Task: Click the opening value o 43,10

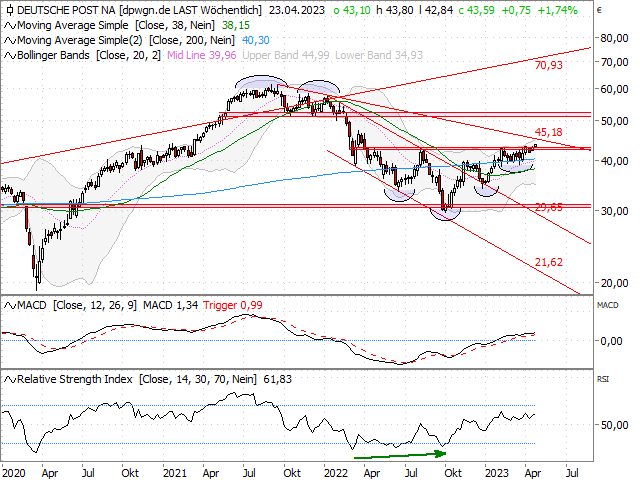Action: [352, 10]
